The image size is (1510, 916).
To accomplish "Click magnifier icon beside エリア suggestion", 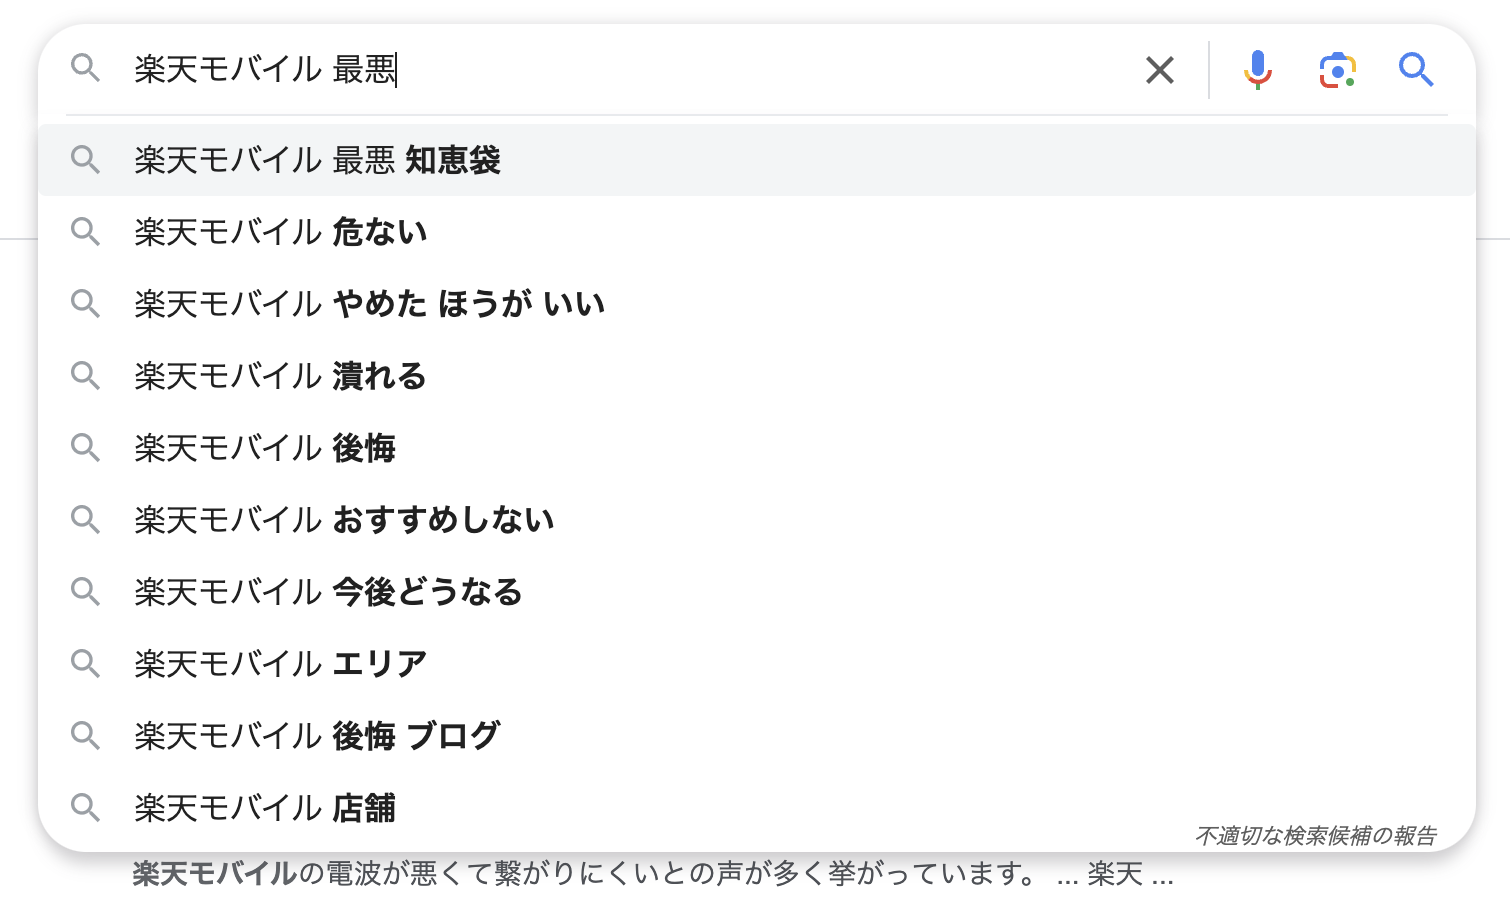I will (x=86, y=664).
